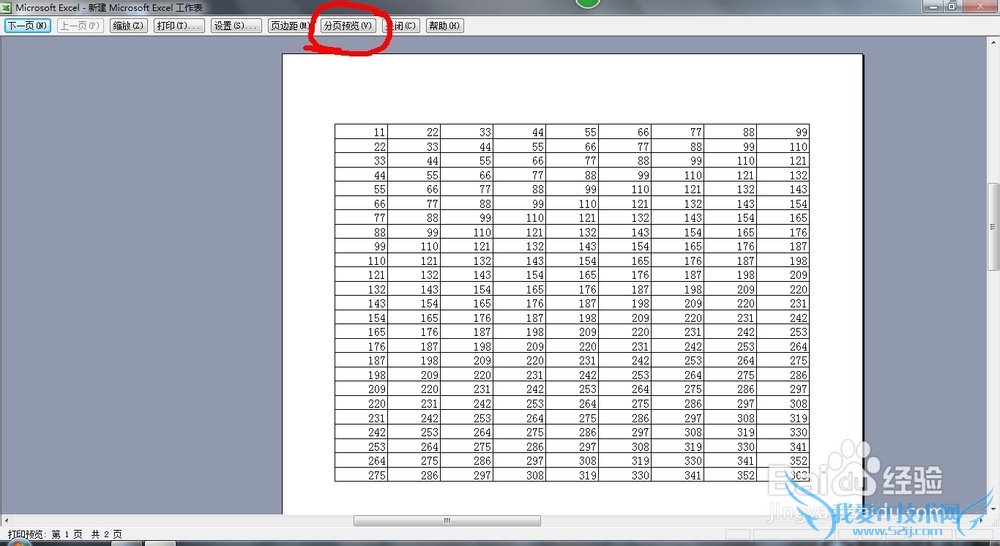Open page setup with 设置(S)...
Viewport: 1000px width, 546px height.
236,26
